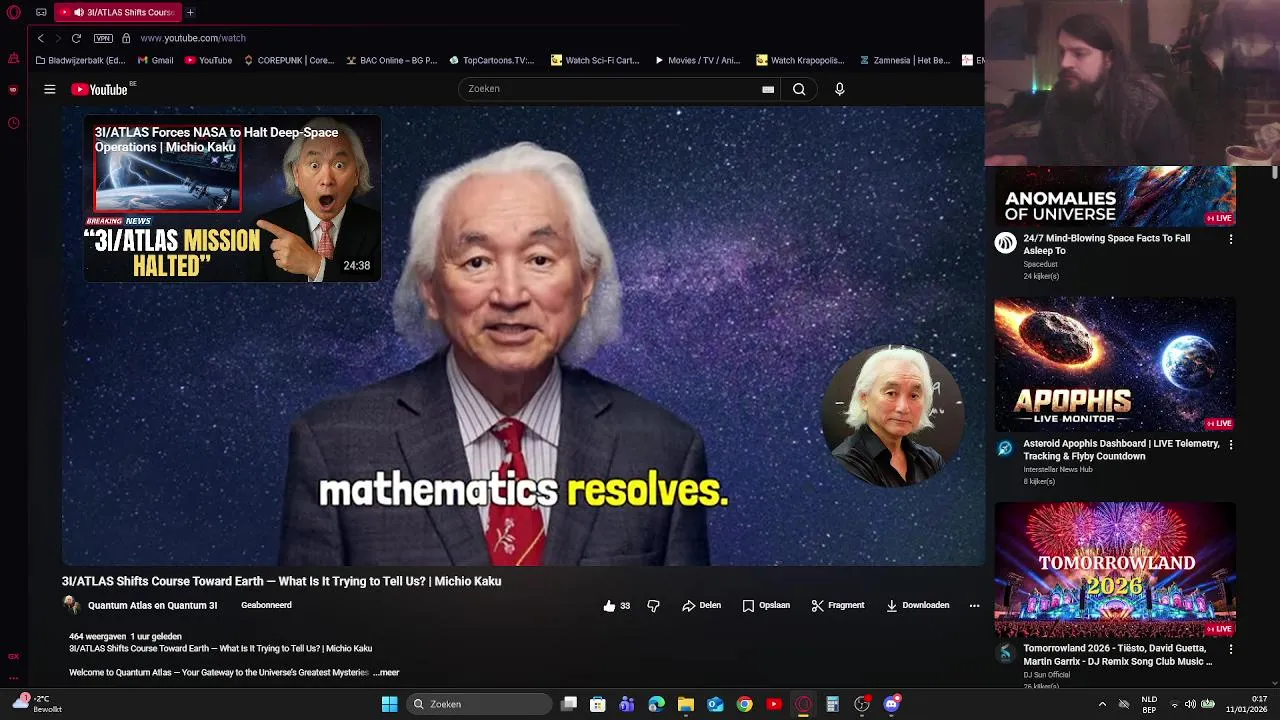
Task: Open the BAC Online bookmark
Action: 392,60
